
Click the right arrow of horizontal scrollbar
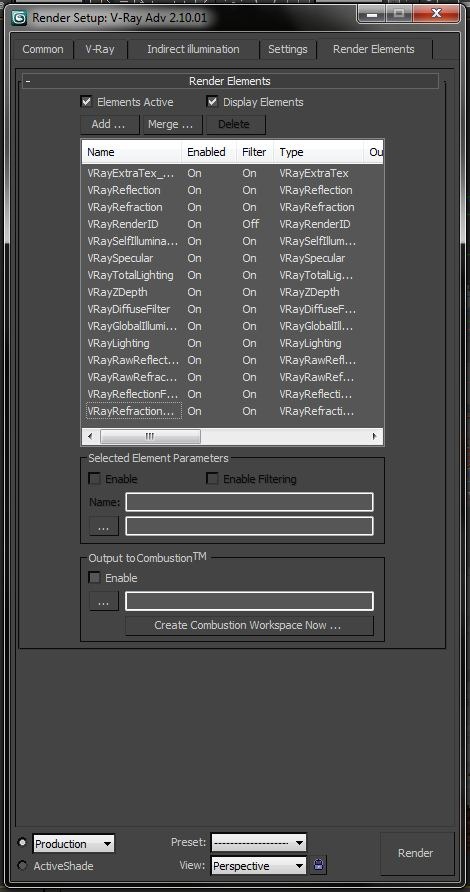[x=374, y=436]
